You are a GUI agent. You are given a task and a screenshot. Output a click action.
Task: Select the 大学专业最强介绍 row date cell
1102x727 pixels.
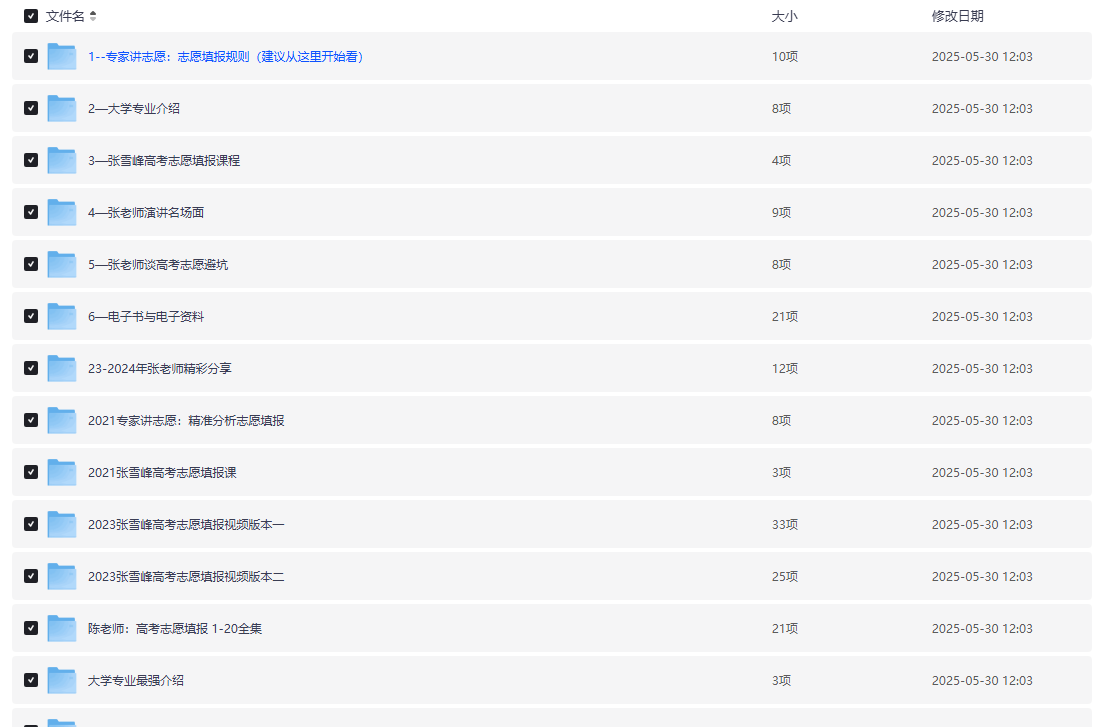[x=982, y=680]
